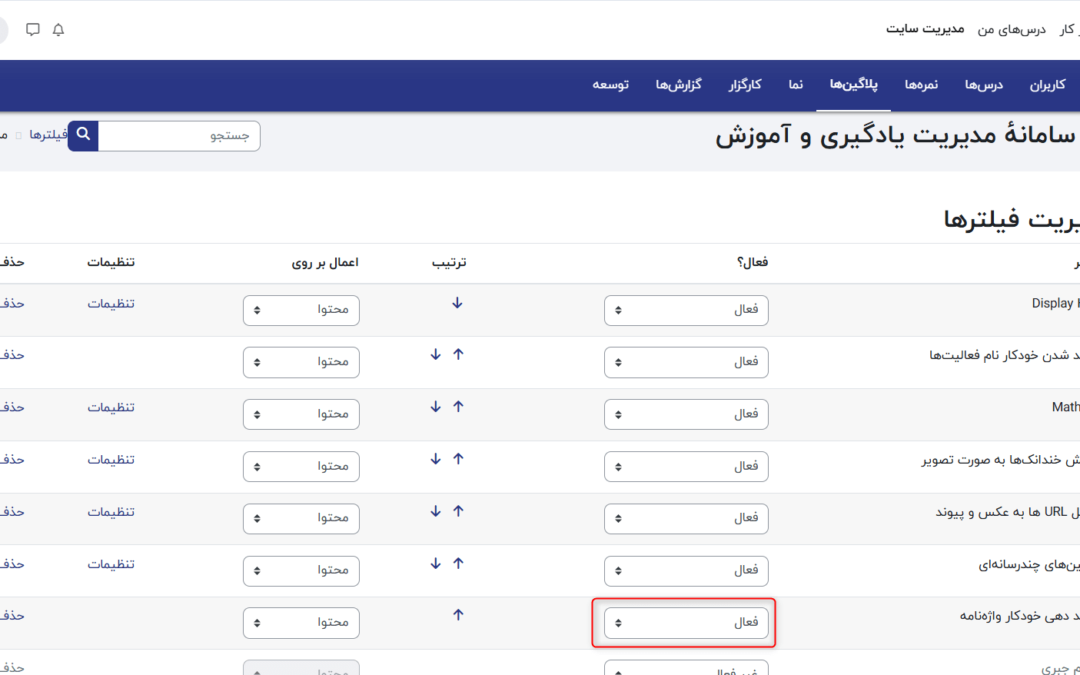Open the active (فعال) dropdown for glossary filter
The image size is (1080, 675).
point(686,622)
